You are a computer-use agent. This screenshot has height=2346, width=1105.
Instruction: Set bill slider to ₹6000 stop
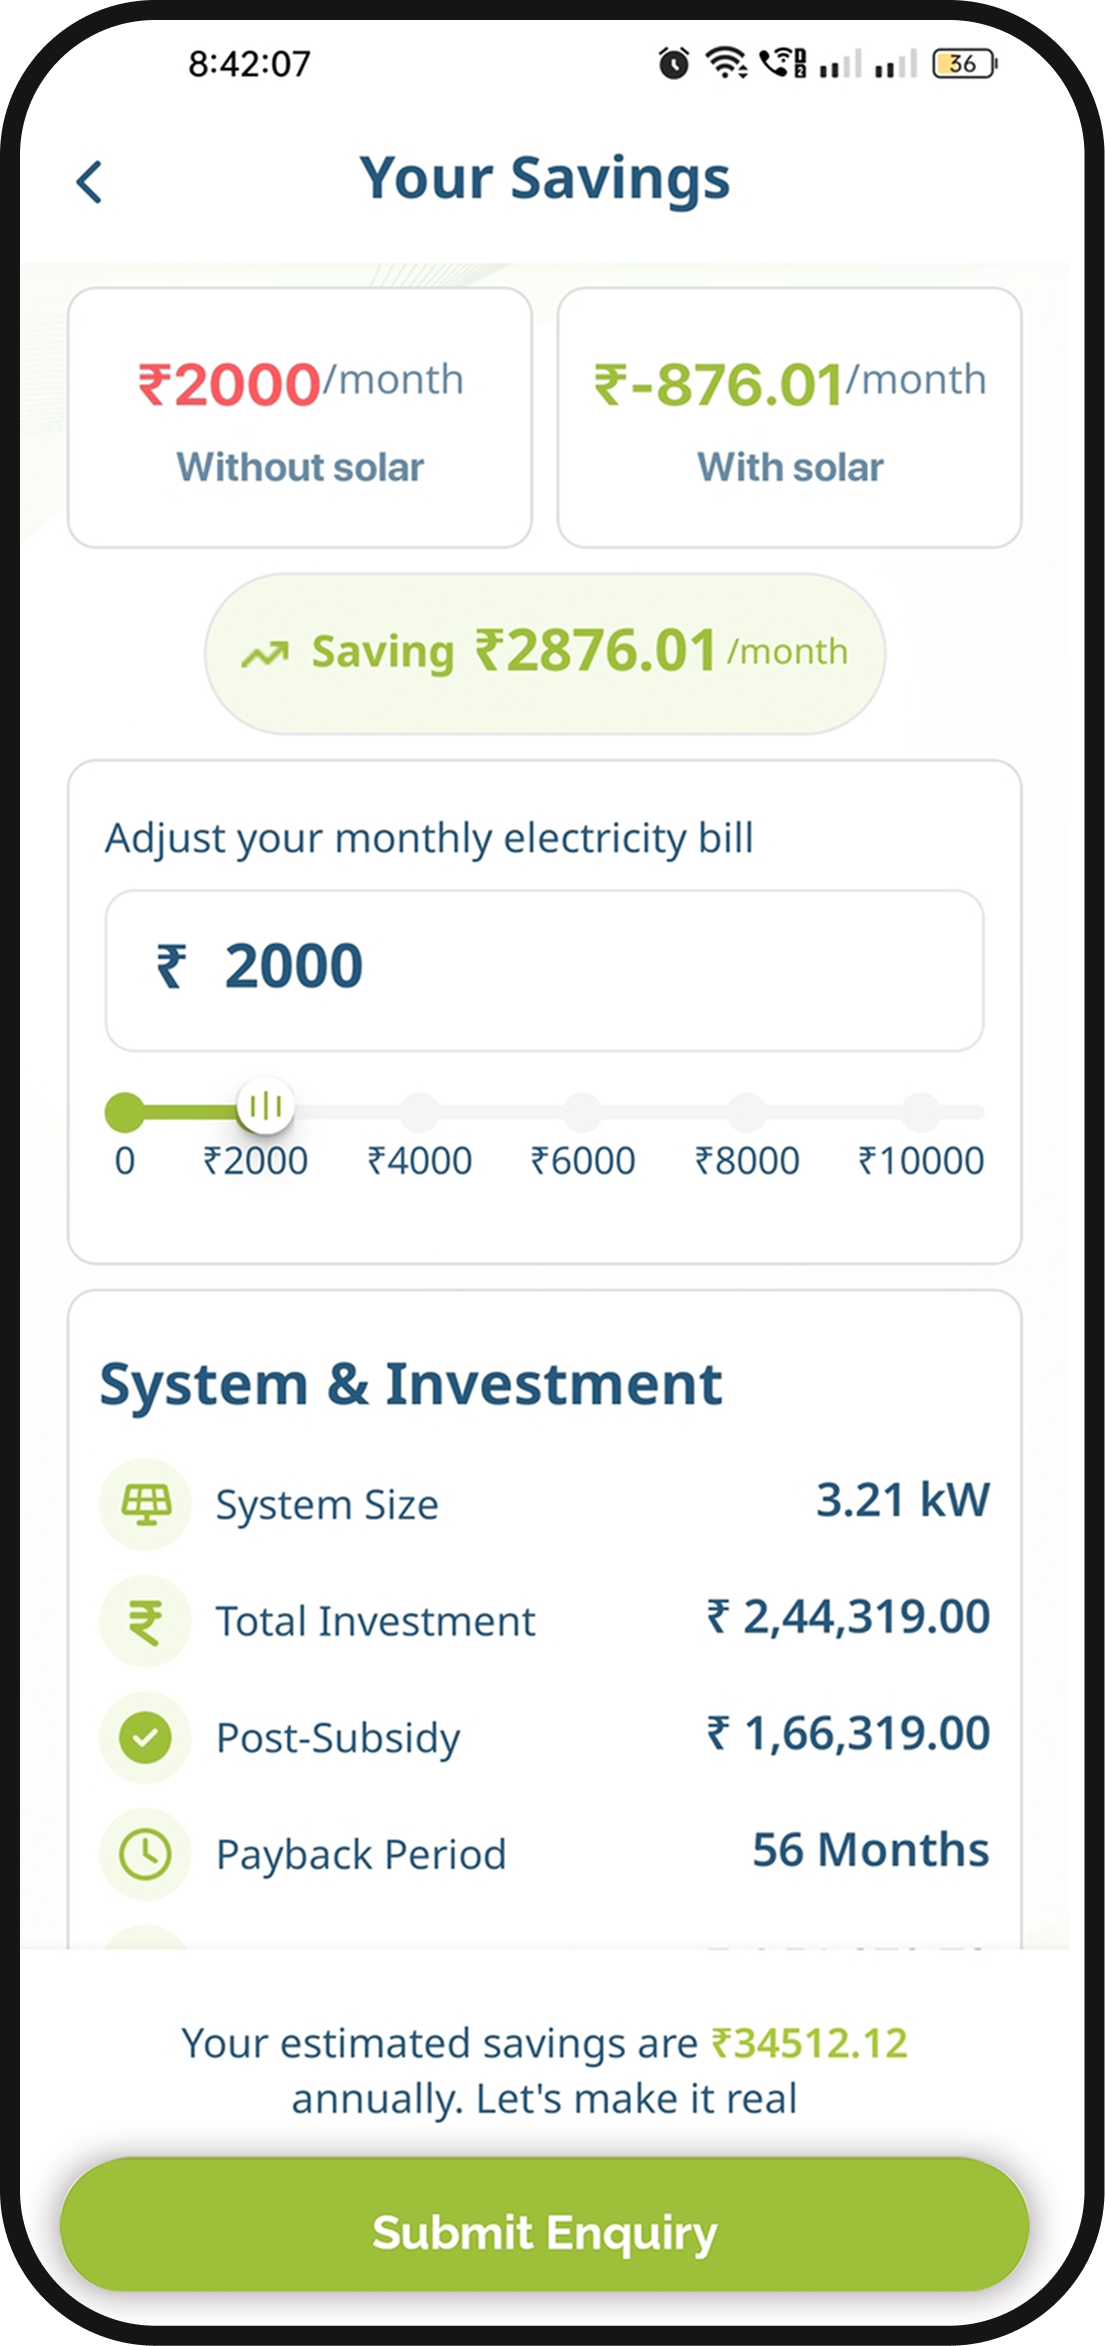point(583,1111)
